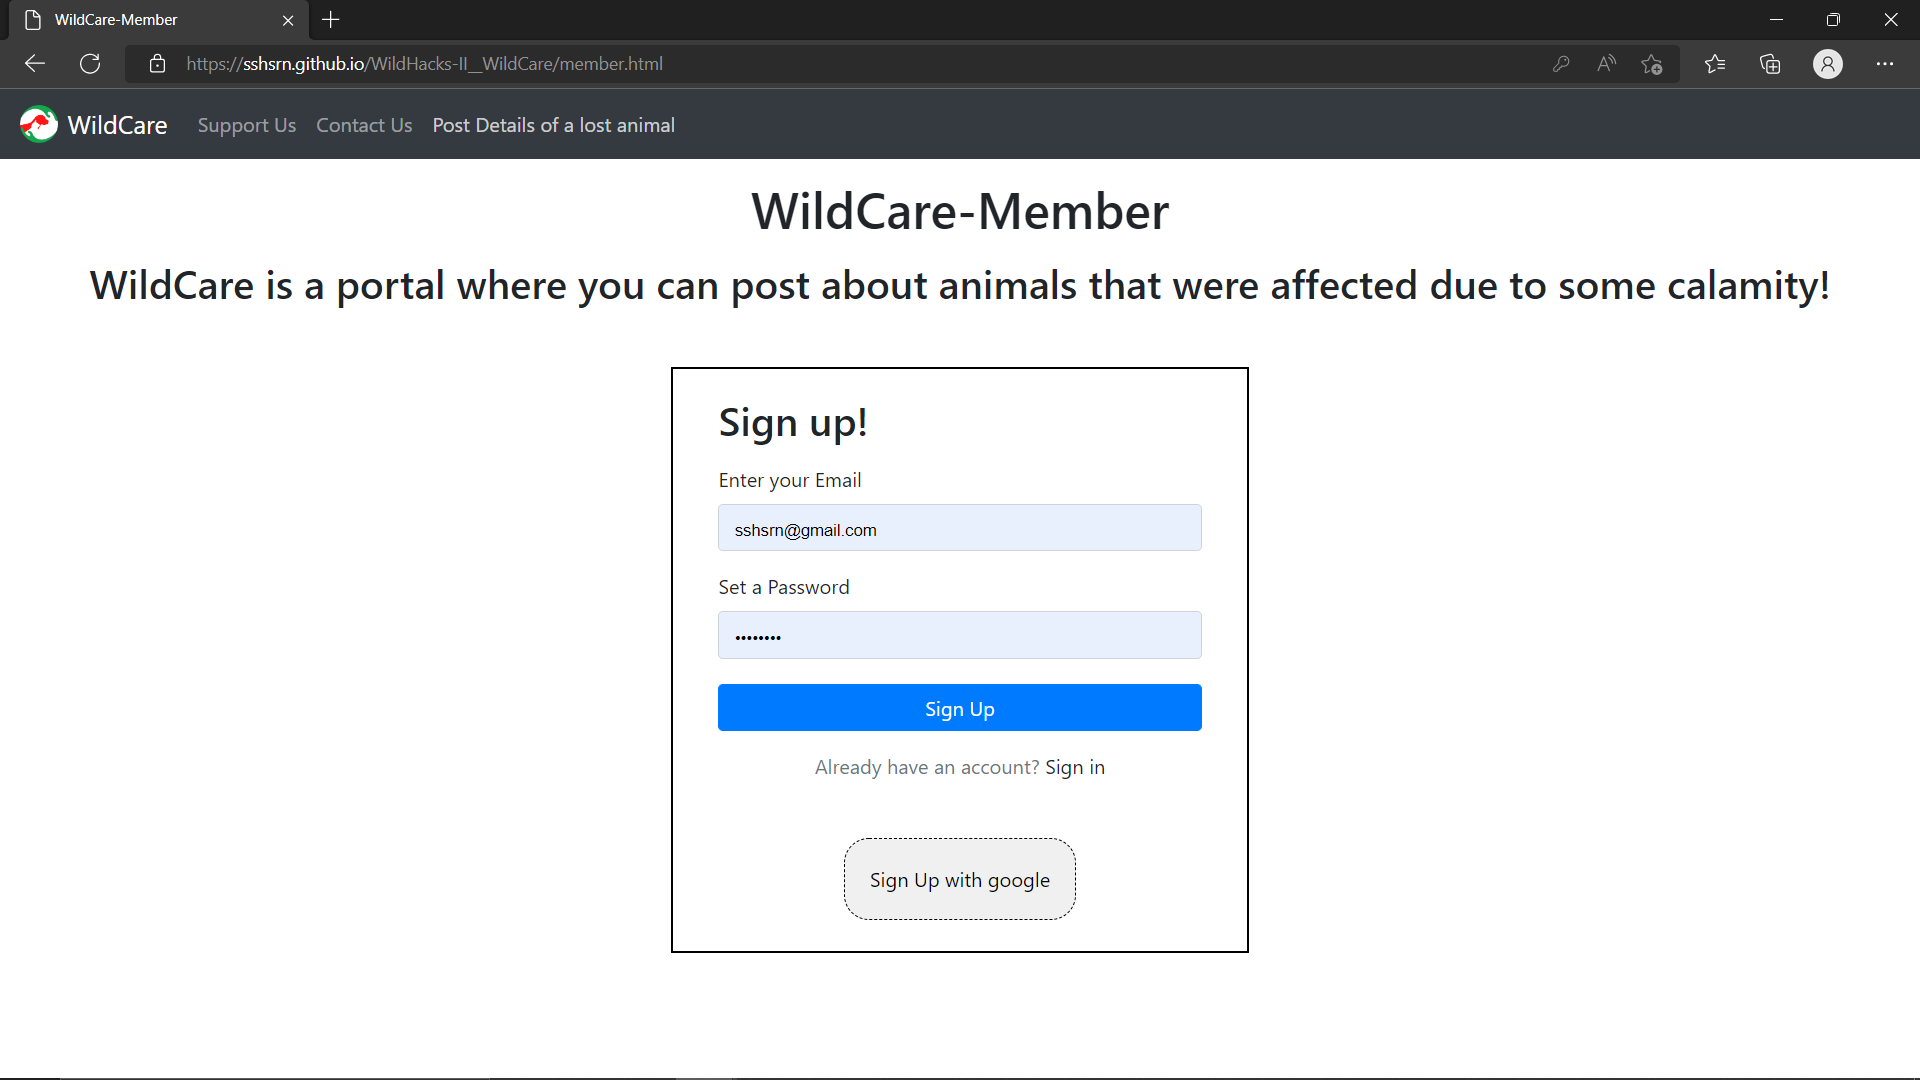
Task: Go back using browser back arrow
Action: pos(35,64)
